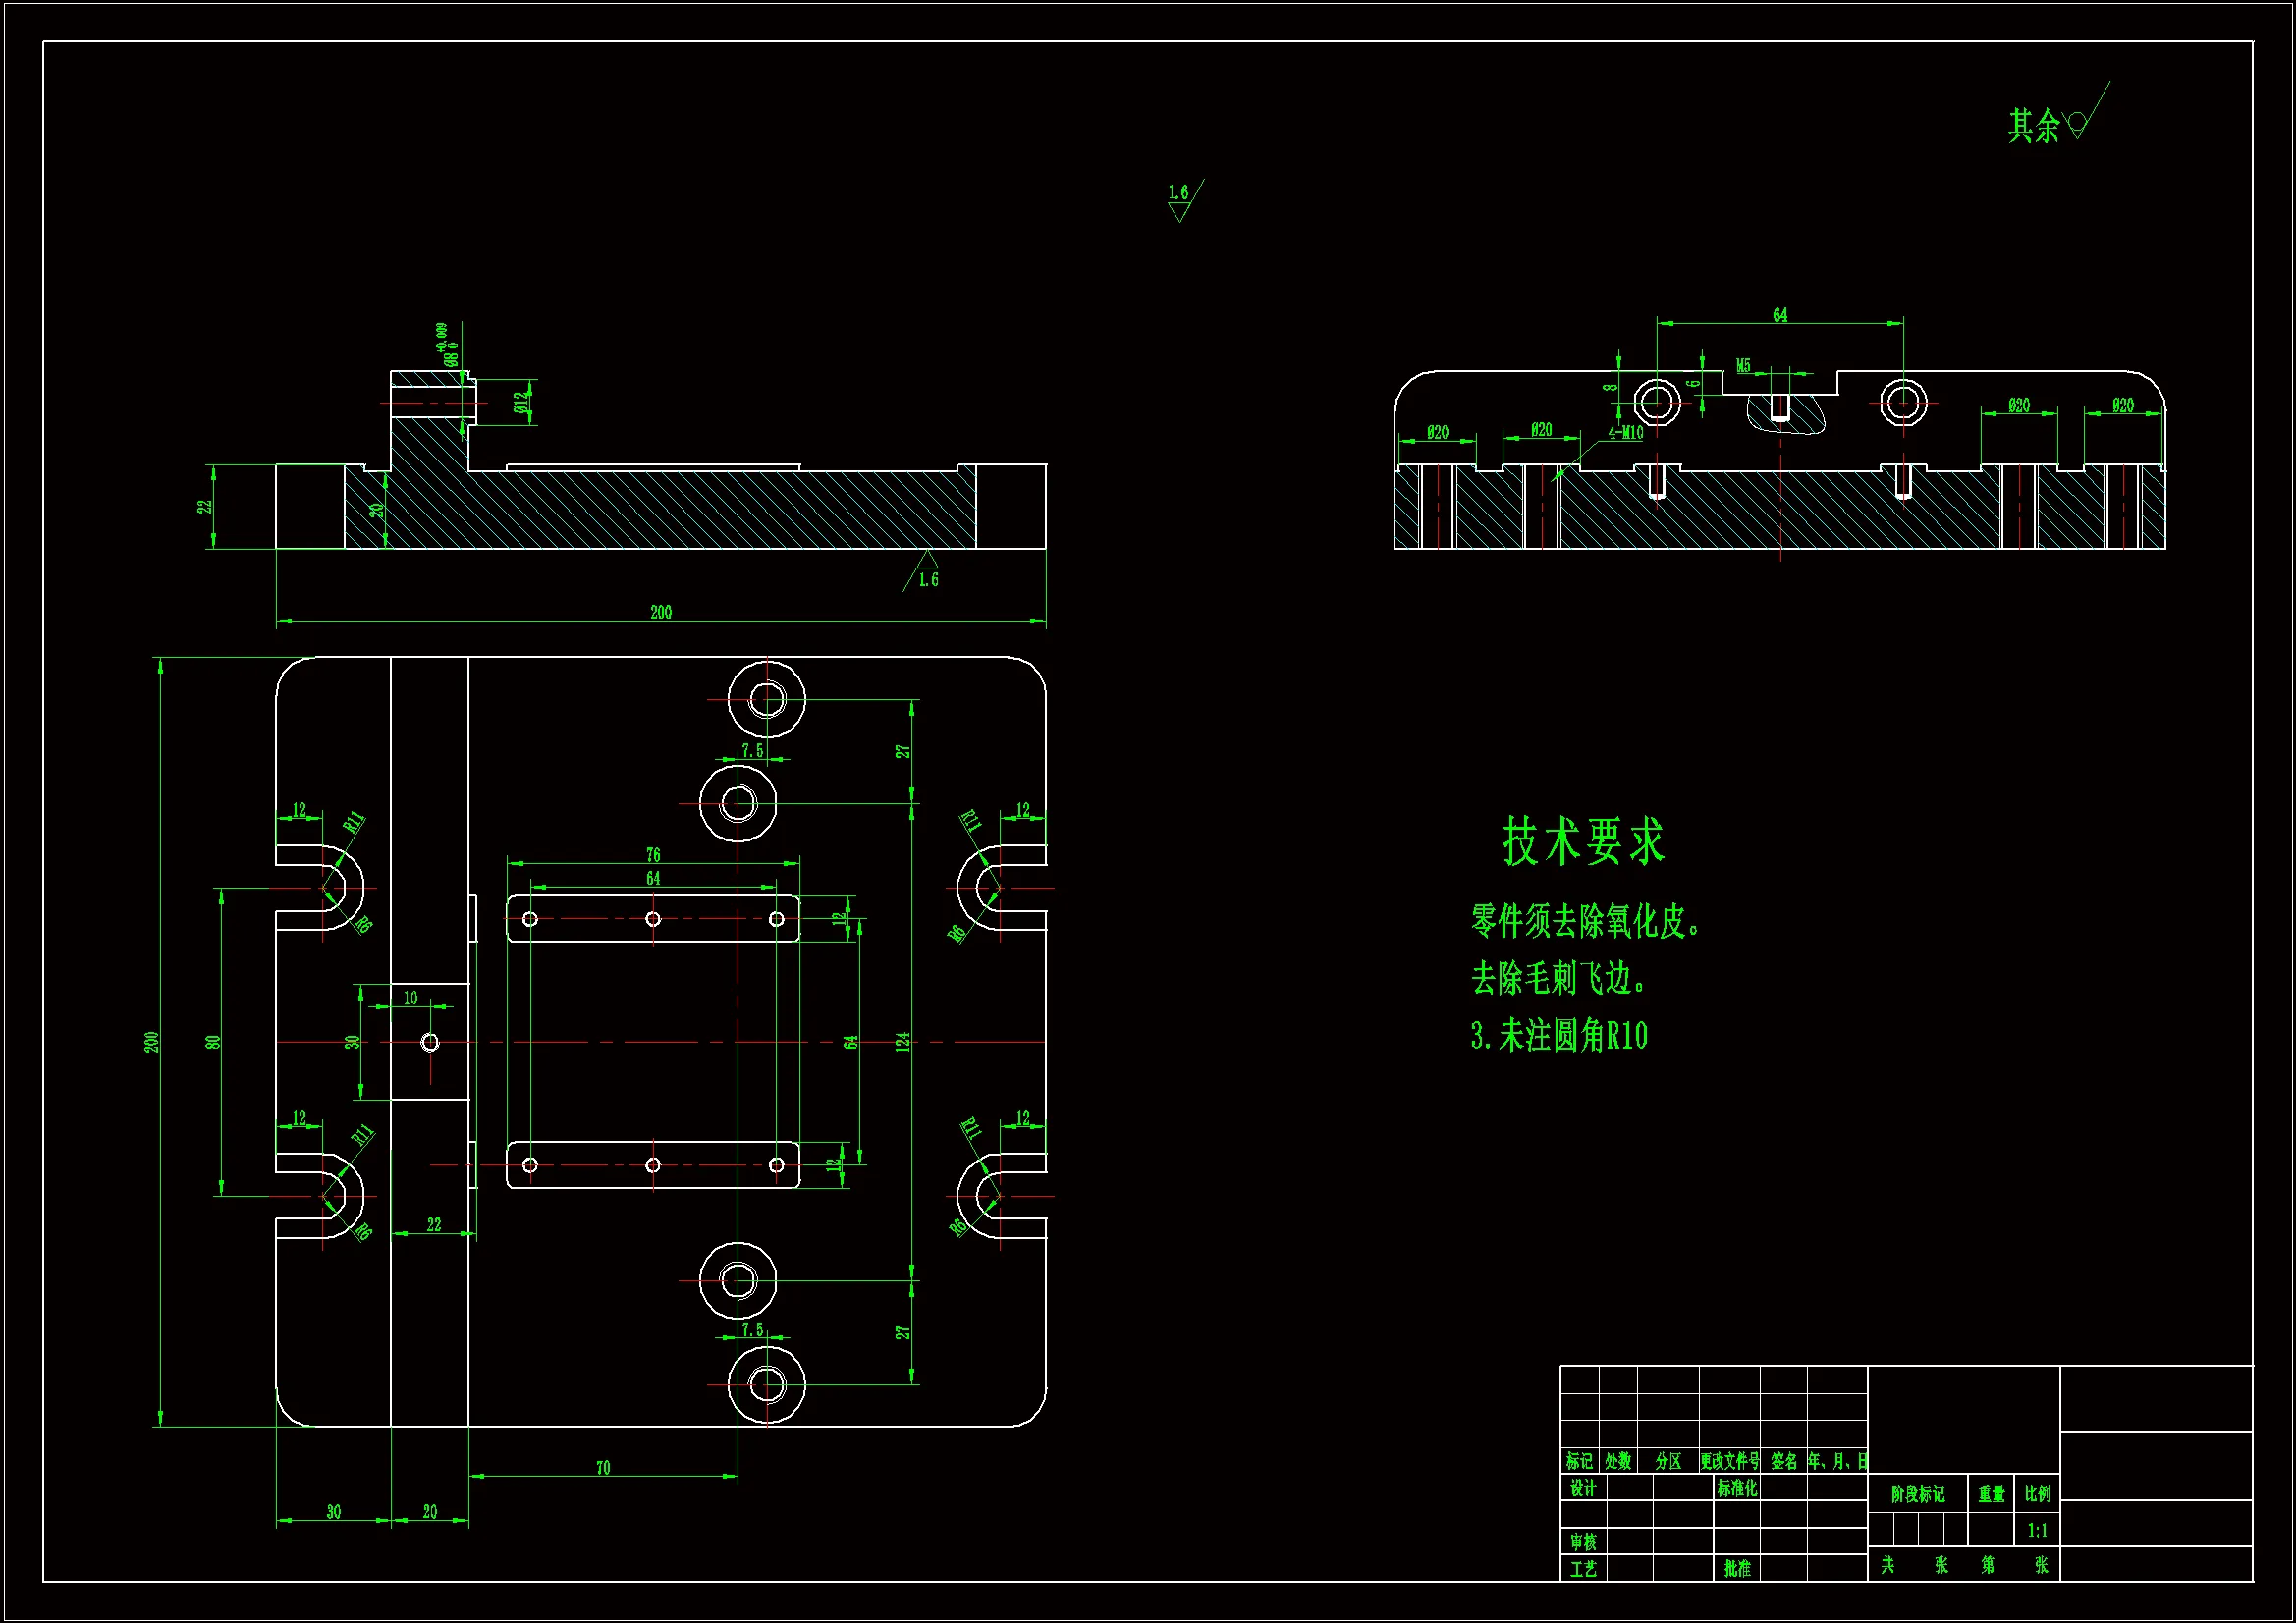Click the 零件须去除氧化皮 requirement line
2296x1623 pixels.
1585,921
